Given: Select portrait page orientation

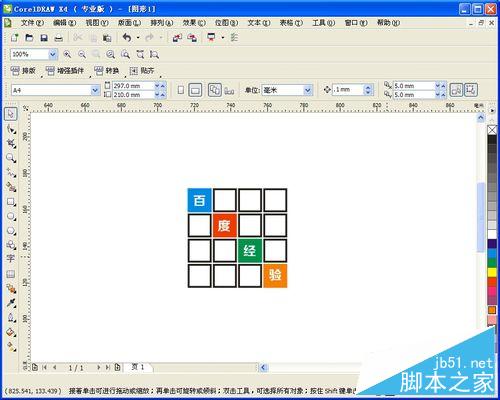Looking at the screenshot, I should 181,90.
